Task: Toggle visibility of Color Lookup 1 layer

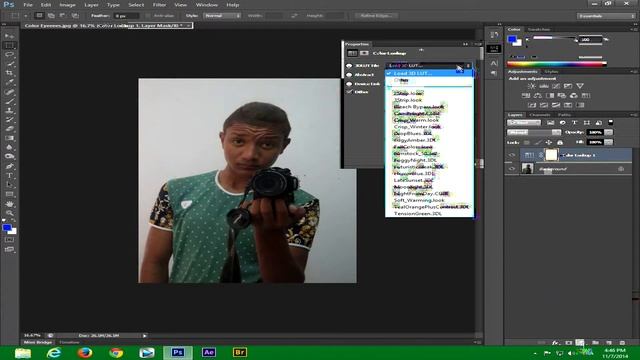Action: point(512,155)
